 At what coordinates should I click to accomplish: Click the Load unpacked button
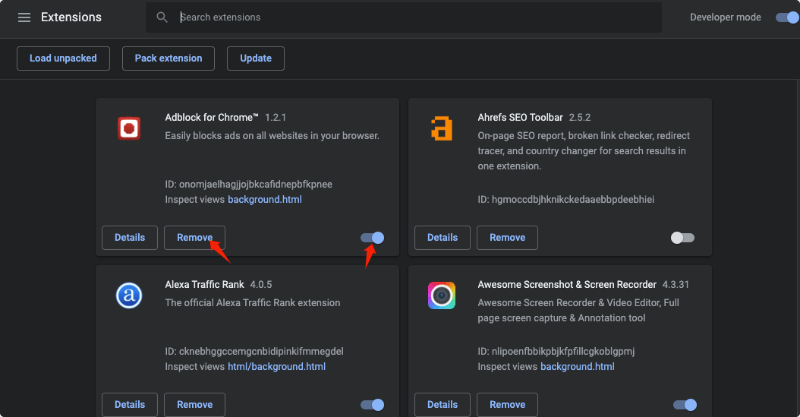63,58
